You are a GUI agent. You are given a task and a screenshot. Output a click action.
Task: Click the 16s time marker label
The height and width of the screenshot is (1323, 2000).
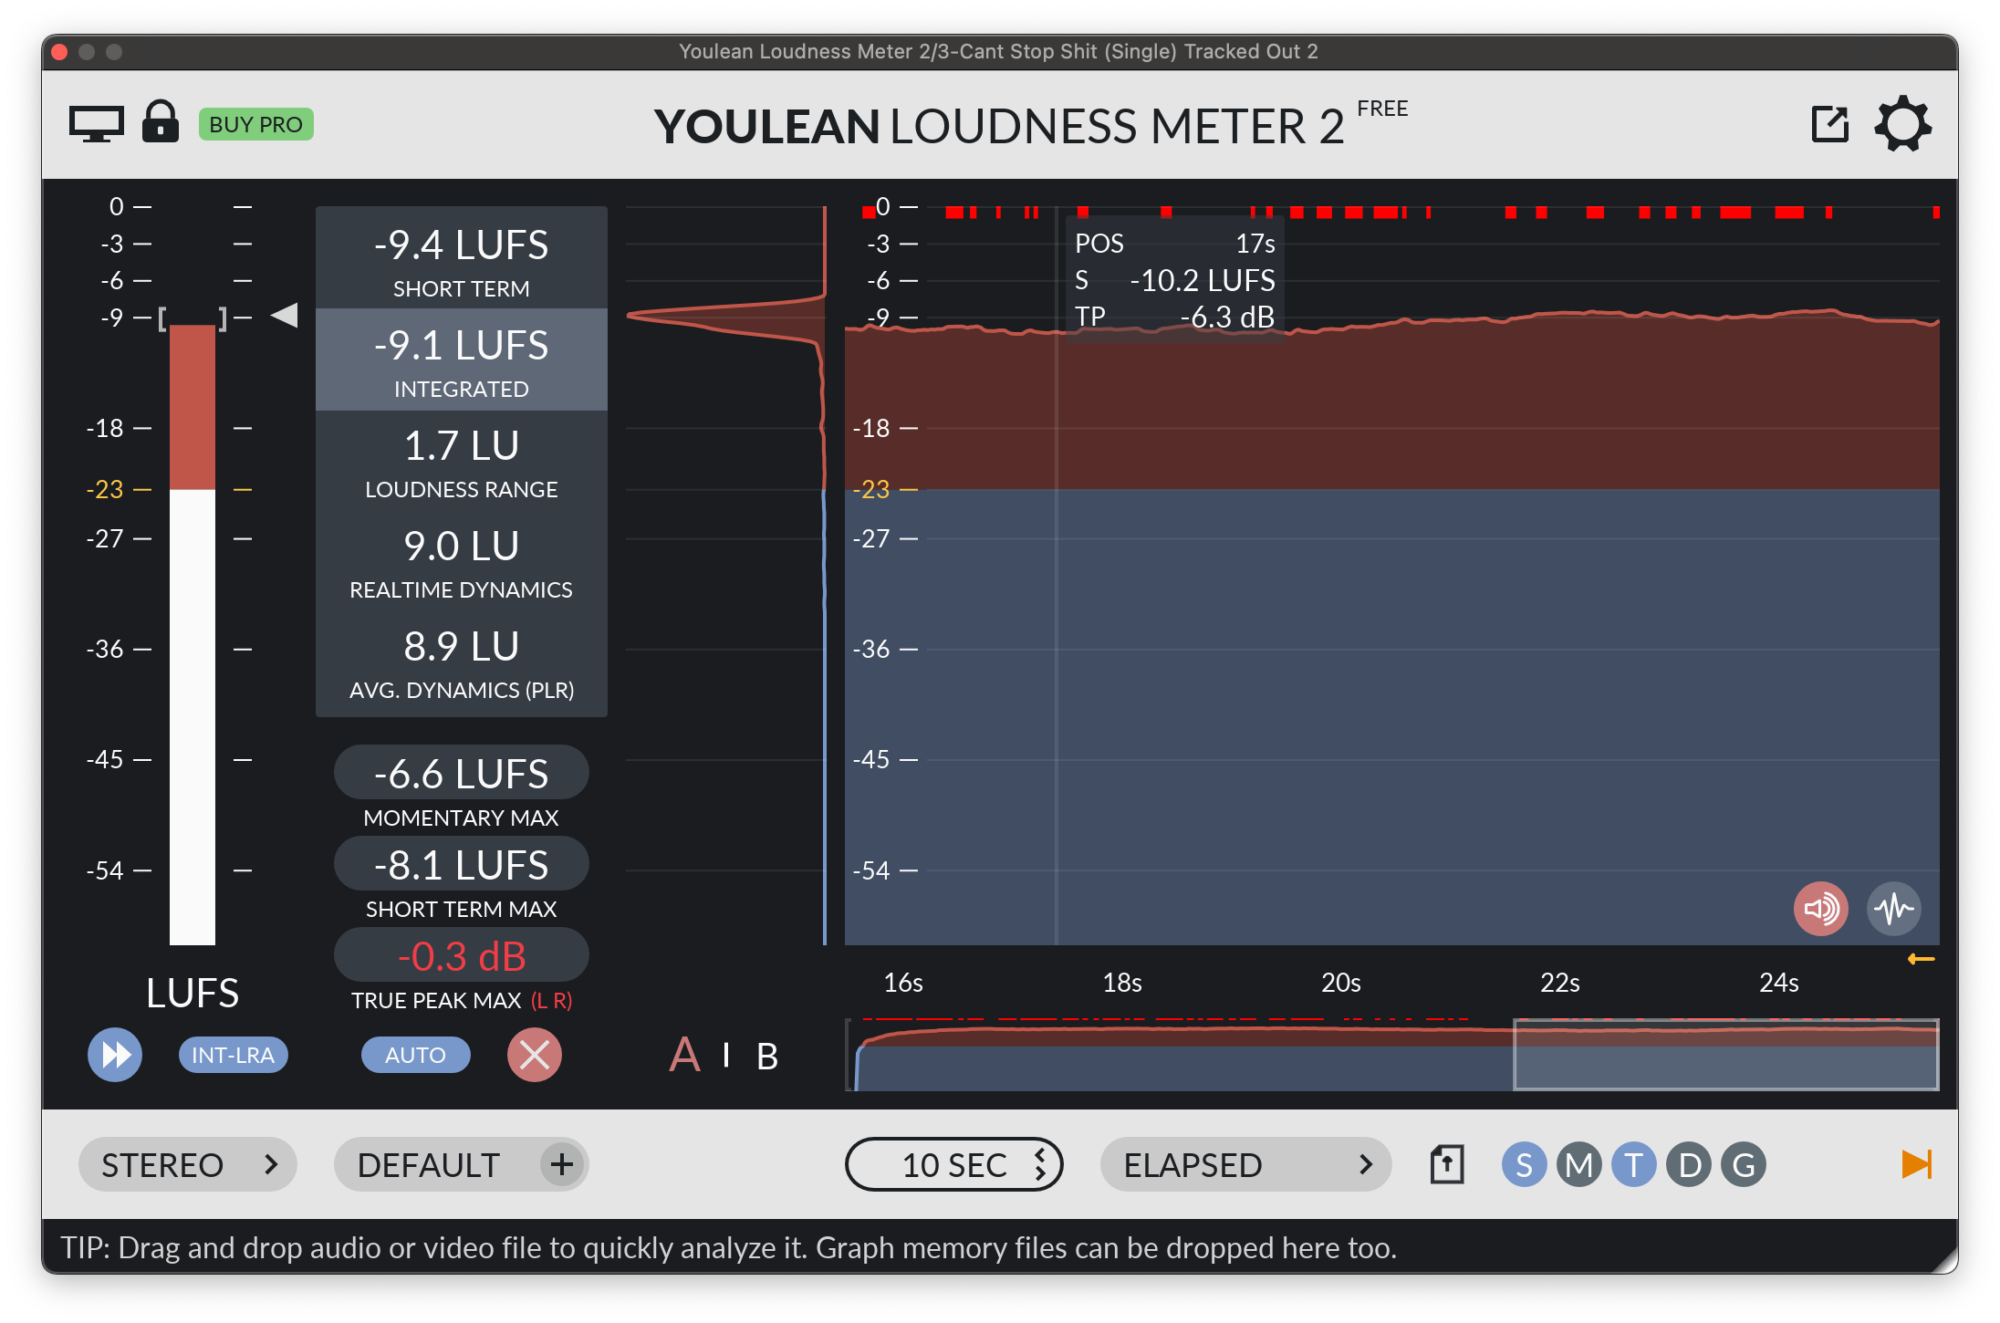[x=903, y=983]
